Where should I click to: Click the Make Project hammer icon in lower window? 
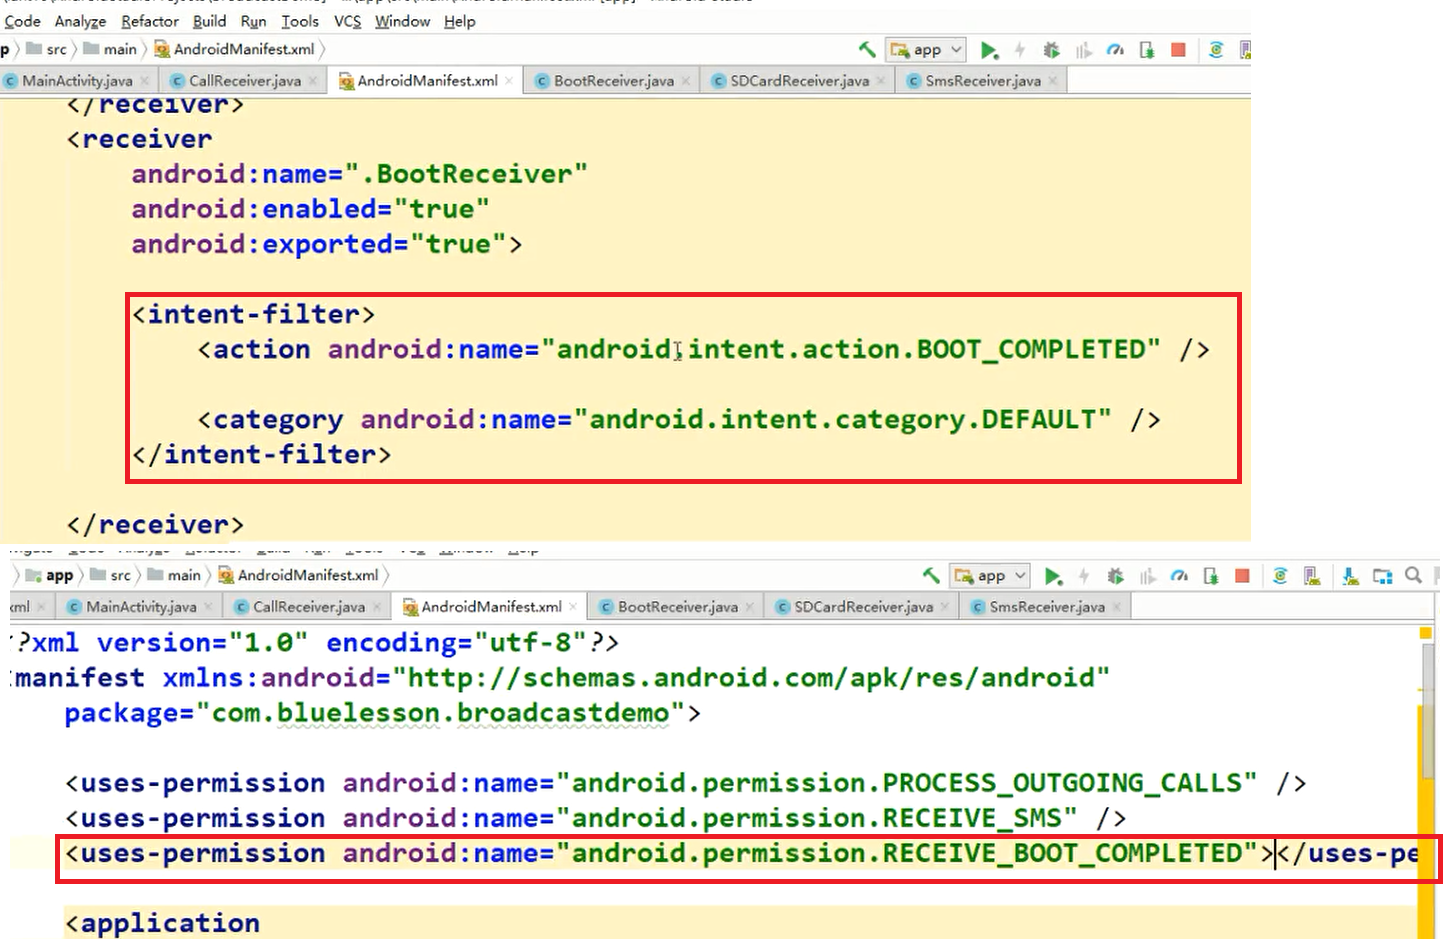(931, 575)
